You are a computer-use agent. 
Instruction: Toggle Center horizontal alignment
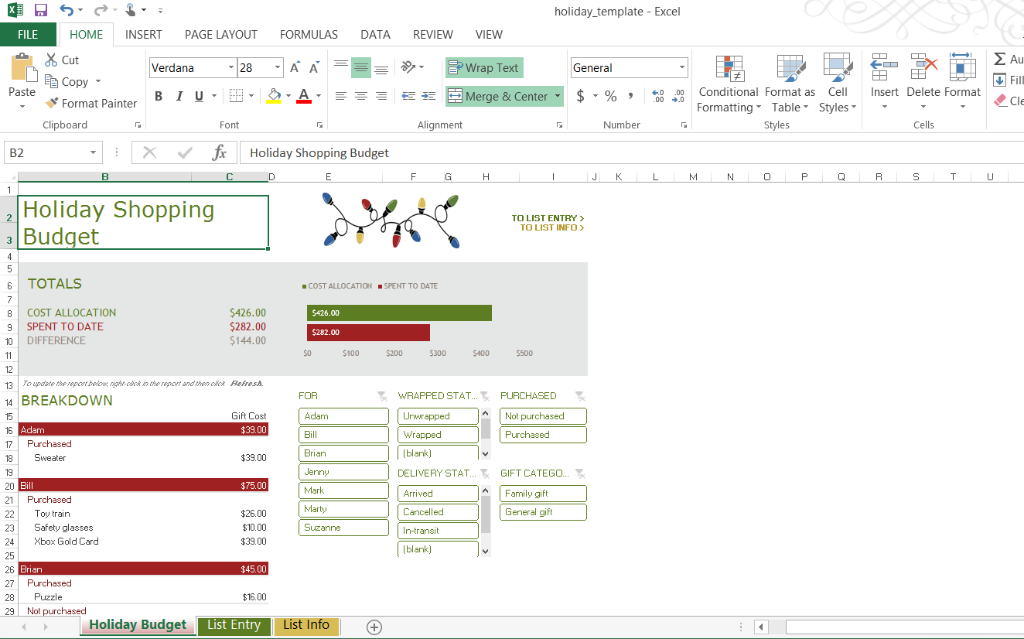click(361, 96)
